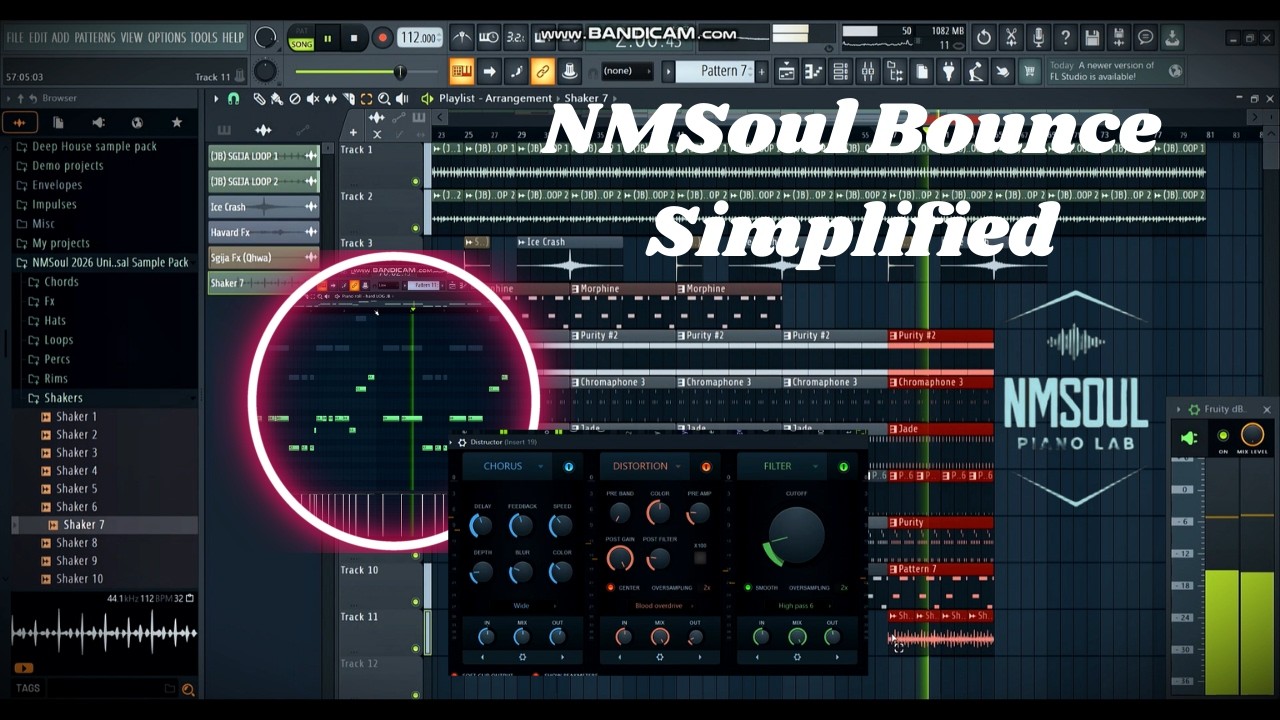This screenshot has width=1280, height=720.
Task: Click the tempo 112.000 field
Action: 420,38
